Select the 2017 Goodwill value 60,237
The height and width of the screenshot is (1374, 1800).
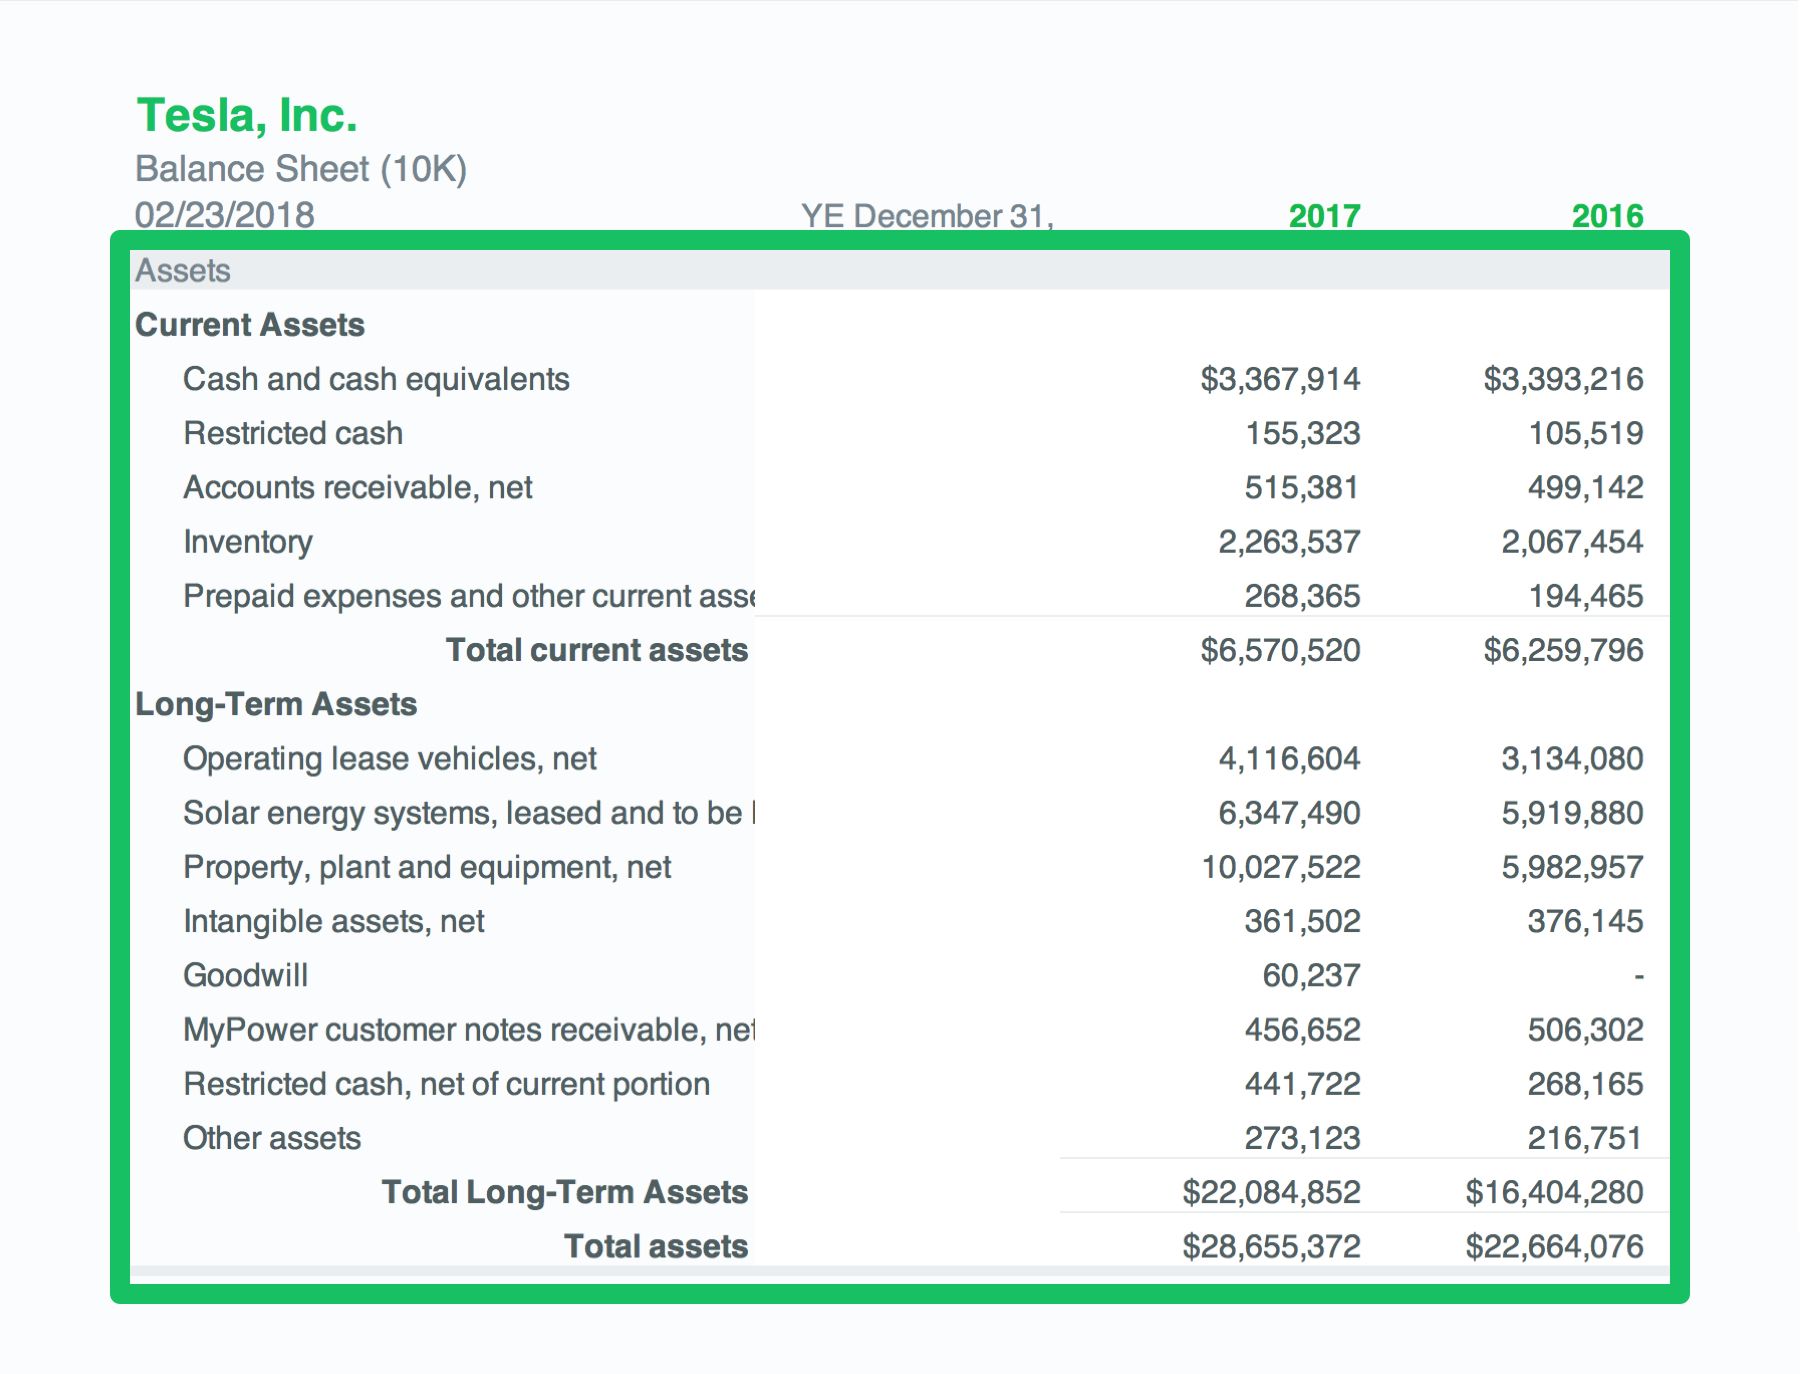pyautogui.click(x=1310, y=975)
